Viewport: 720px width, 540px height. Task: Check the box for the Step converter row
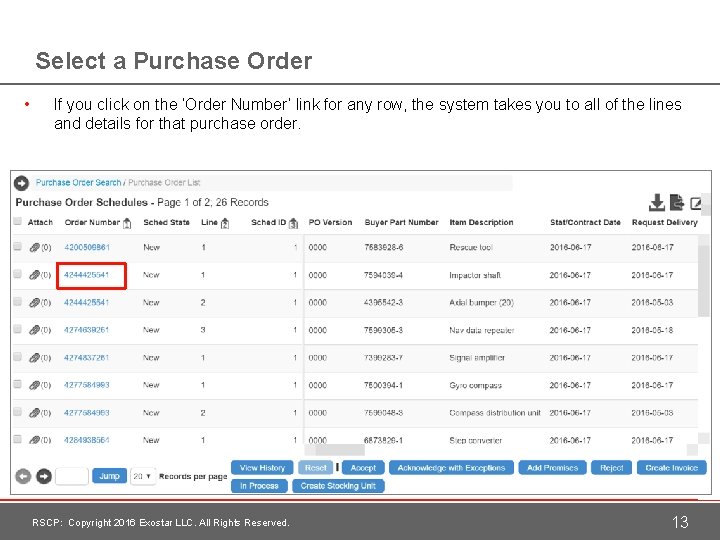point(17,439)
